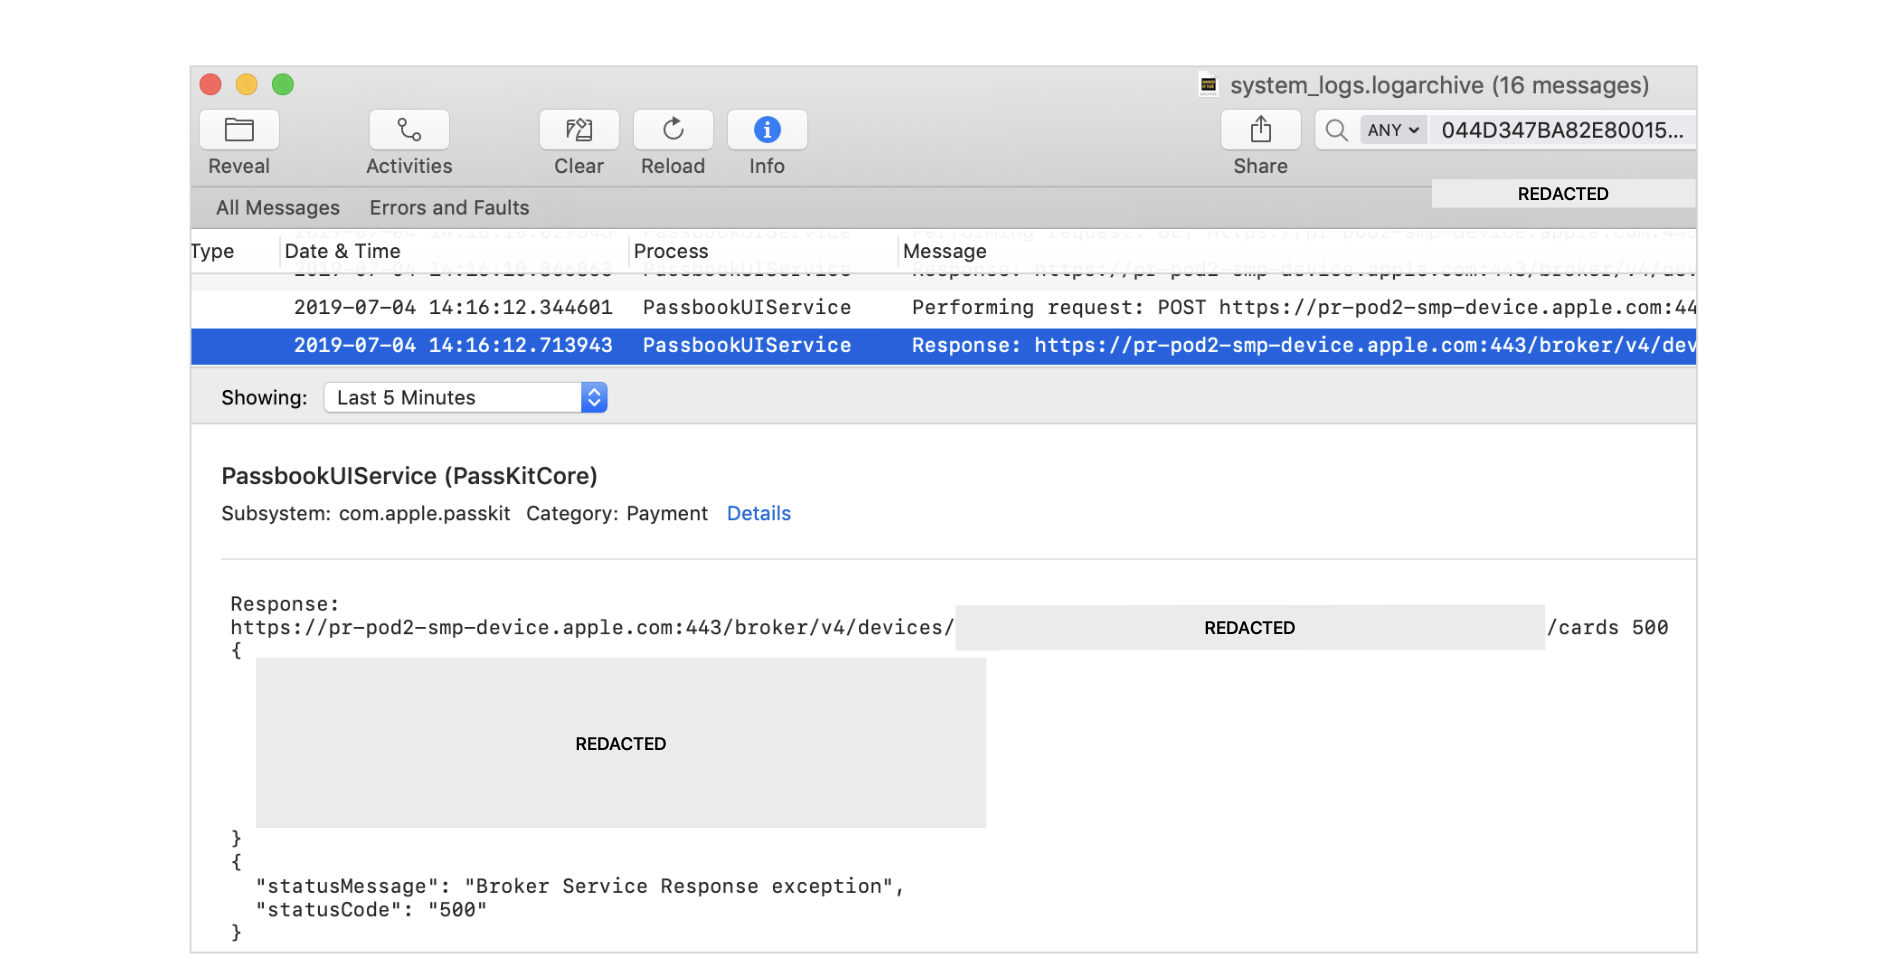
Task: Open the ANY search filter dropdown
Action: (x=1393, y=130)
